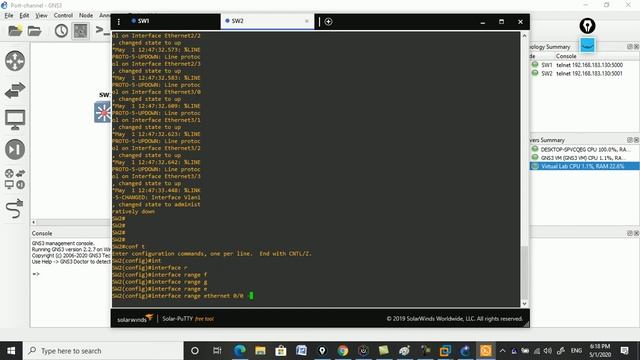The image size is (640, 360).
Task: Select GNS3 VM server row
Action: (584, 158)
